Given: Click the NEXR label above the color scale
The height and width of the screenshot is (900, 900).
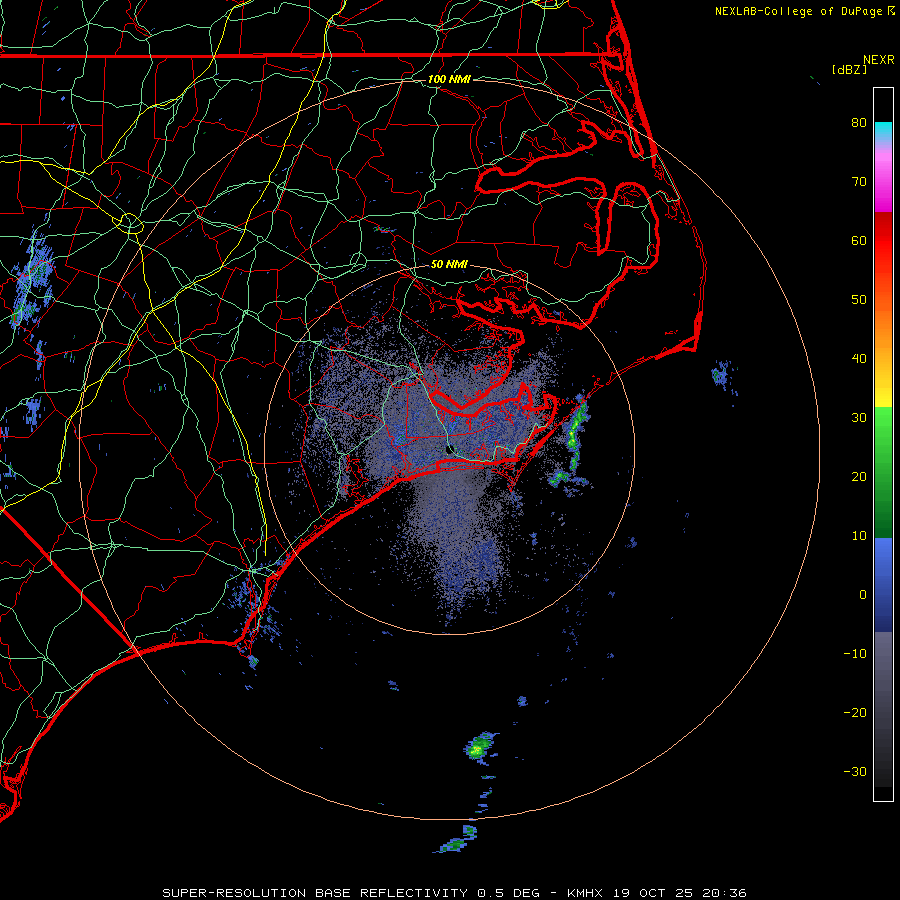Looking at the screenshot, I should (879, 60).
